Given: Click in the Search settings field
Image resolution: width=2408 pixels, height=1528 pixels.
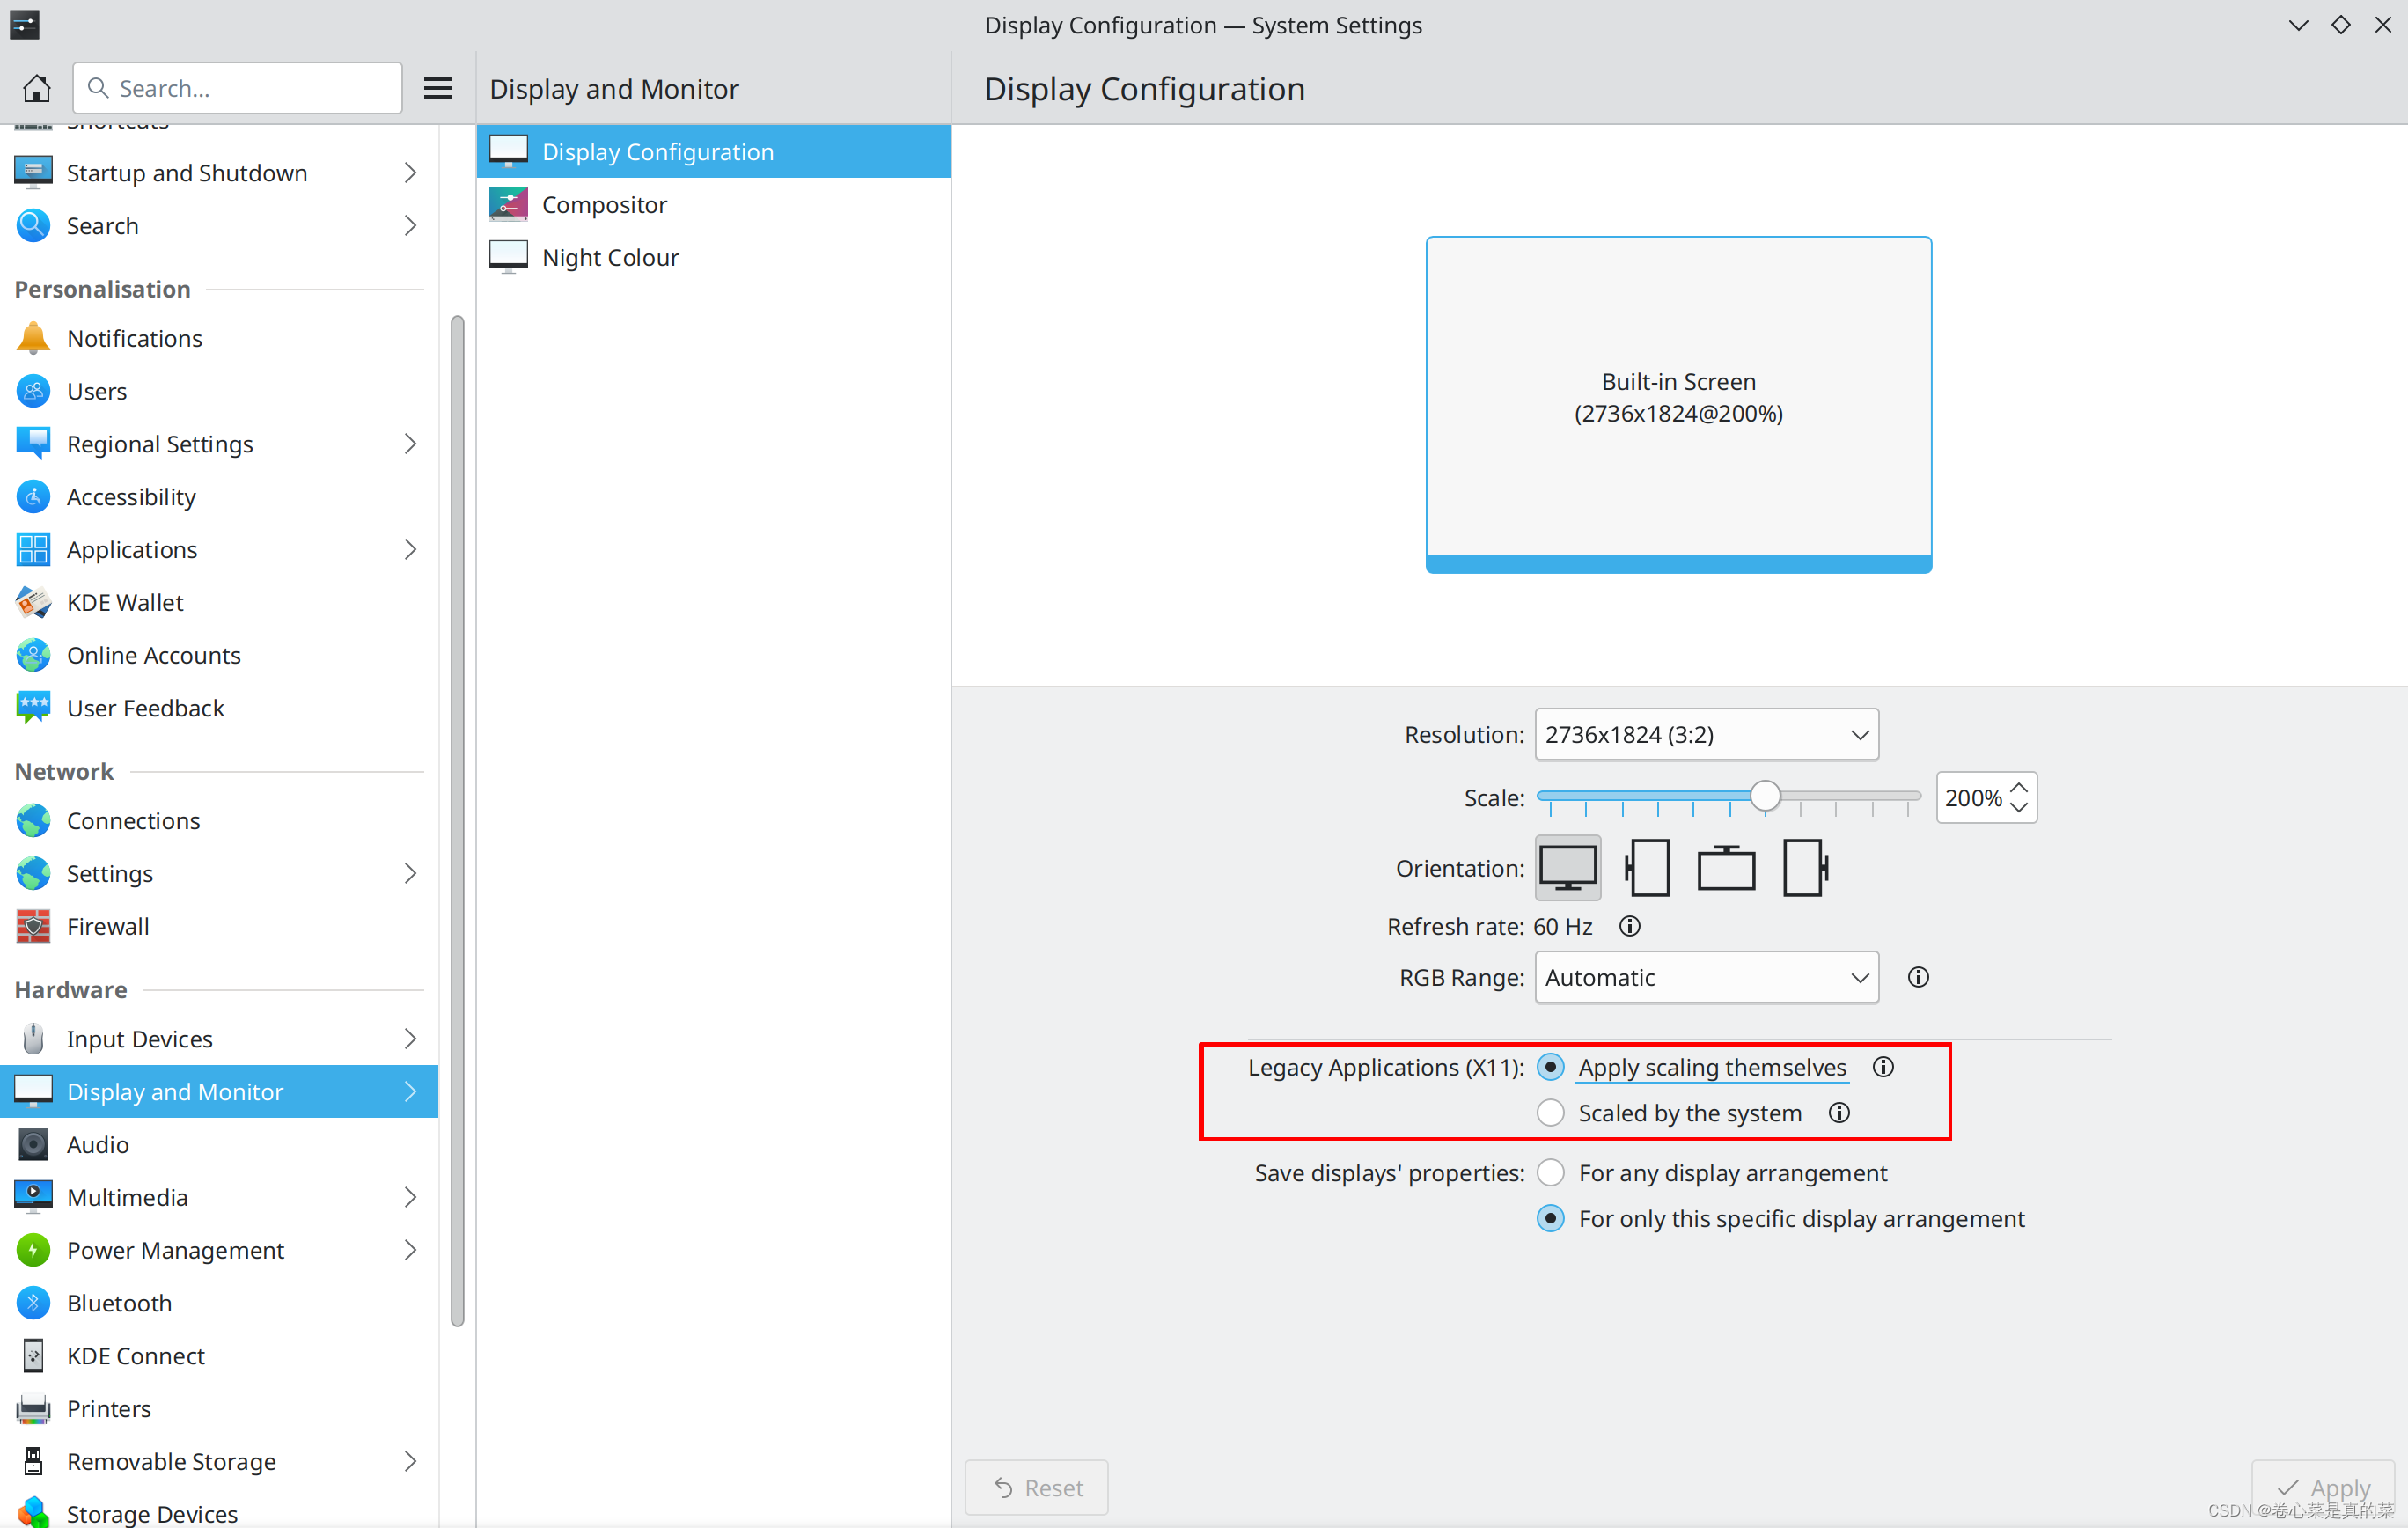Looking at the screenshot, I should tap(238, 88).
